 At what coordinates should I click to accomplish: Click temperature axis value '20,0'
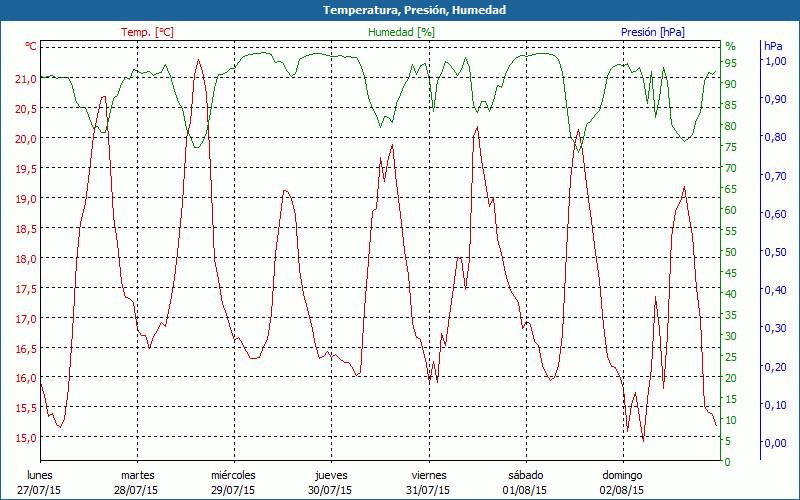(26, 139)
